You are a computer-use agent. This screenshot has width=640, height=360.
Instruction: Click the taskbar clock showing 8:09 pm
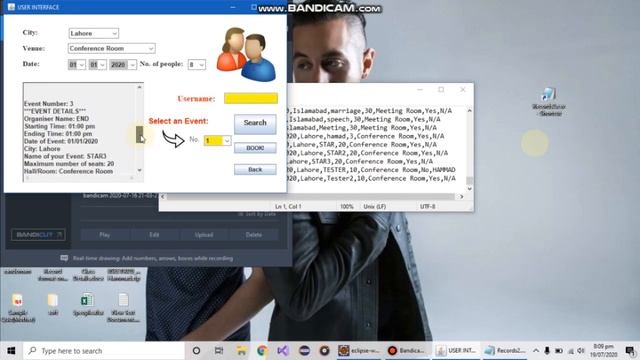pos(604,351)
